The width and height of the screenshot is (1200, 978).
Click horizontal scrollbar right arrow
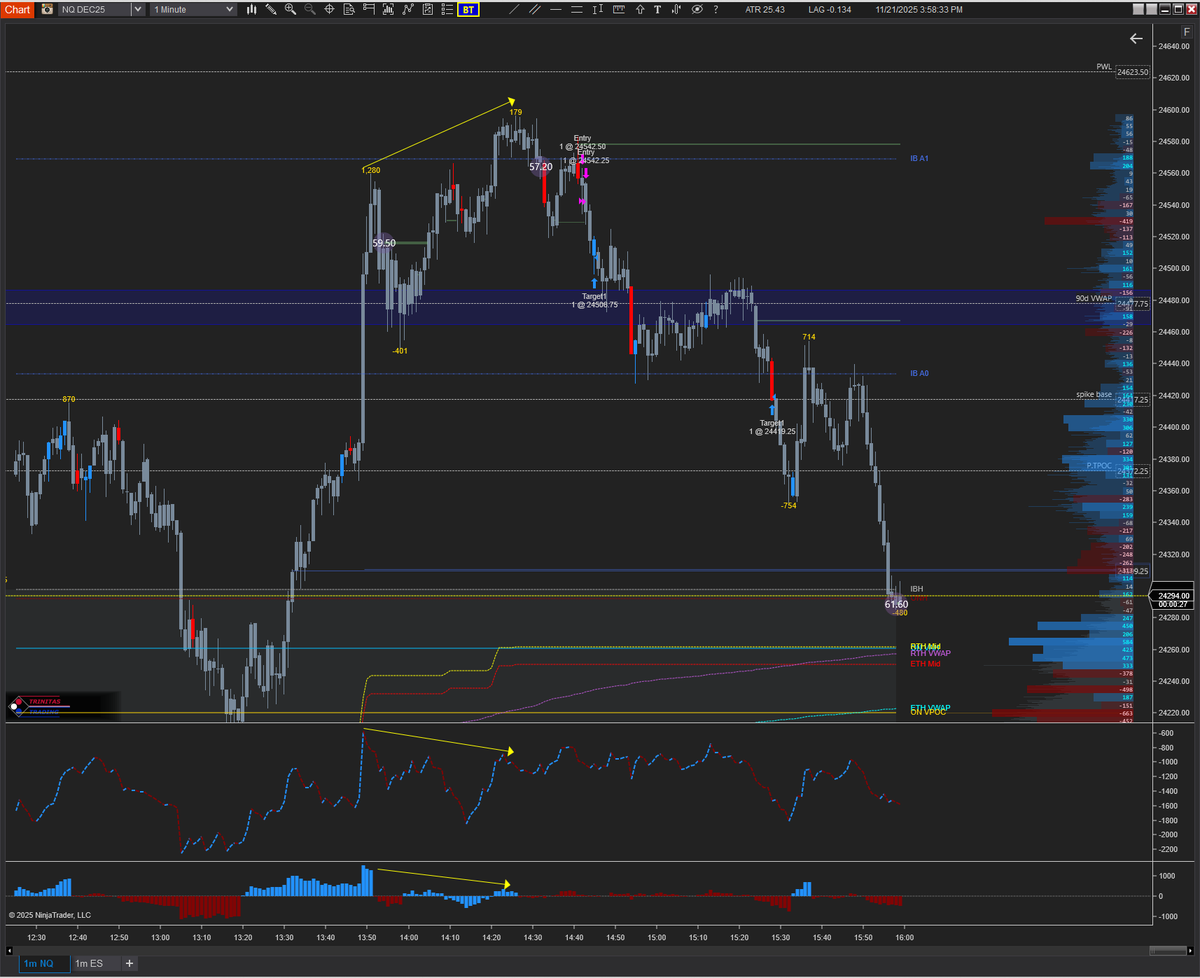1192,949
